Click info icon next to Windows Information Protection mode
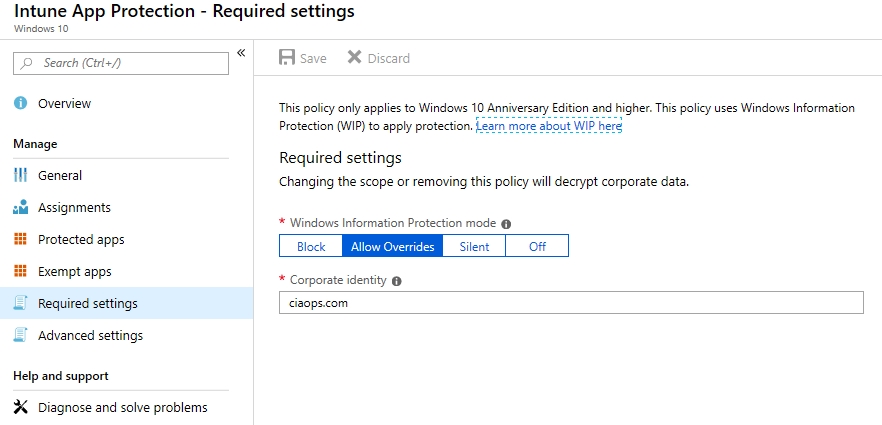882x425 pixels. tap(506, 224)
